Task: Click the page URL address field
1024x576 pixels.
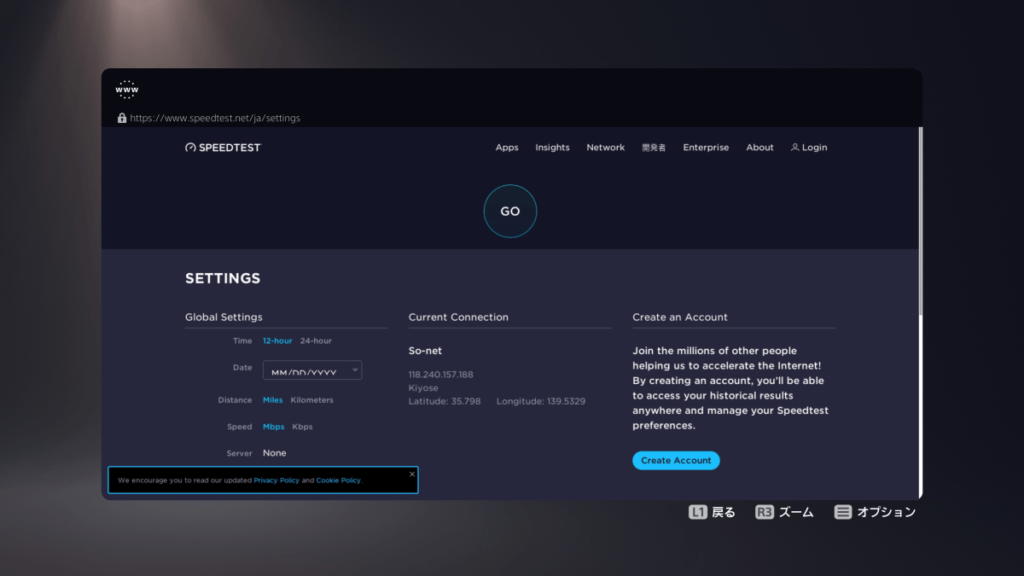Action: coord(215,118)
